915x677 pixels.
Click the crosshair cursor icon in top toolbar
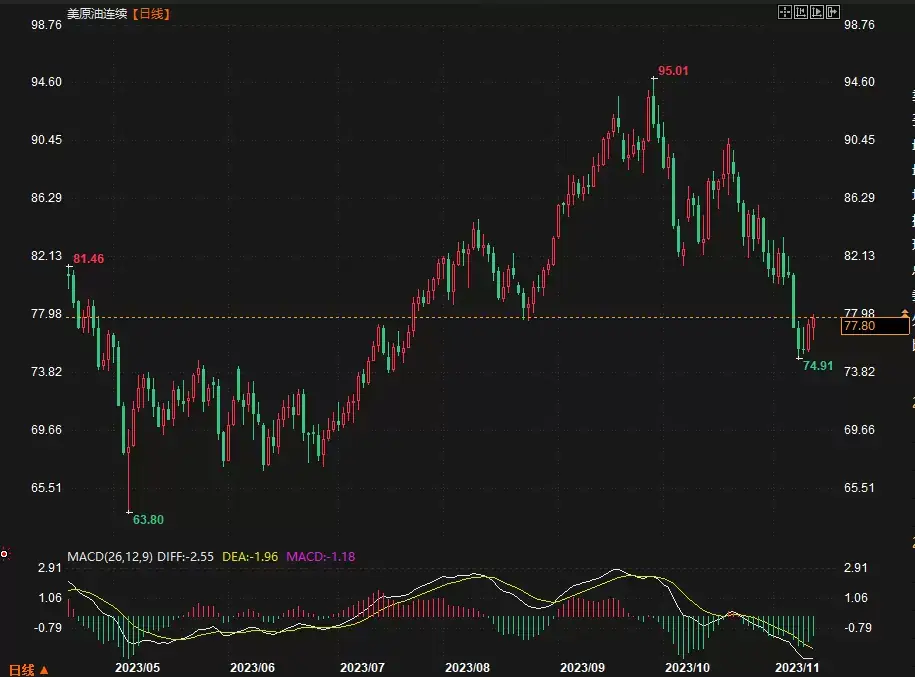(785, 12)
